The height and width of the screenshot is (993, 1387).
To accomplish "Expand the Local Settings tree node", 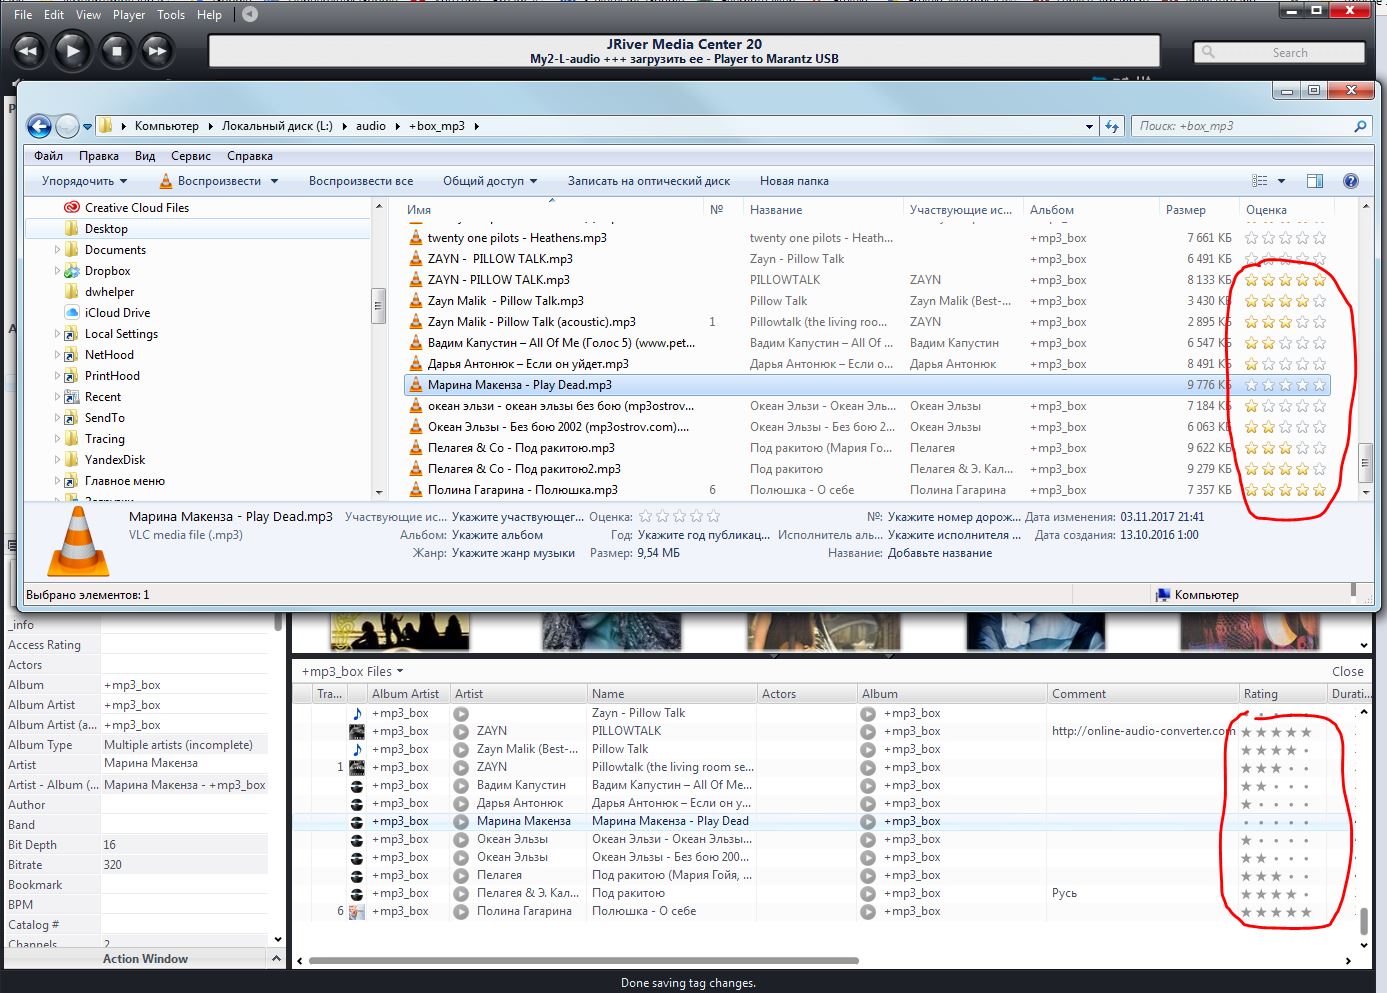I will [x=57, y=334].
